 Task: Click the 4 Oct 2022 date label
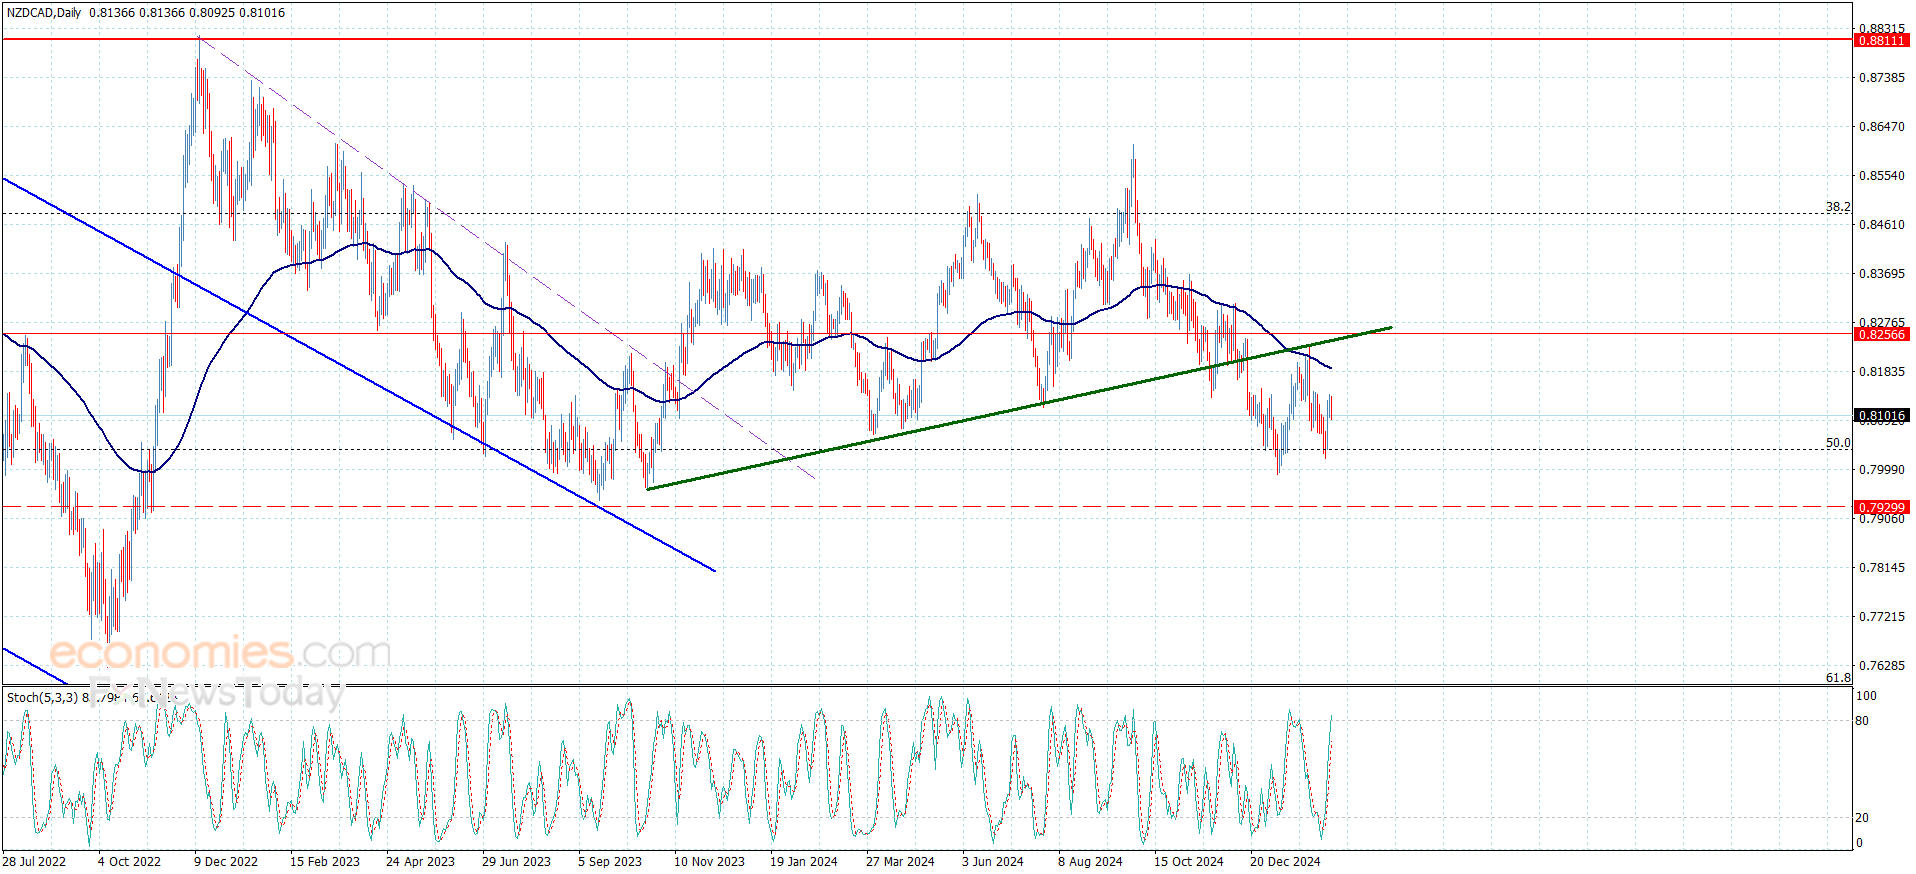129,862
